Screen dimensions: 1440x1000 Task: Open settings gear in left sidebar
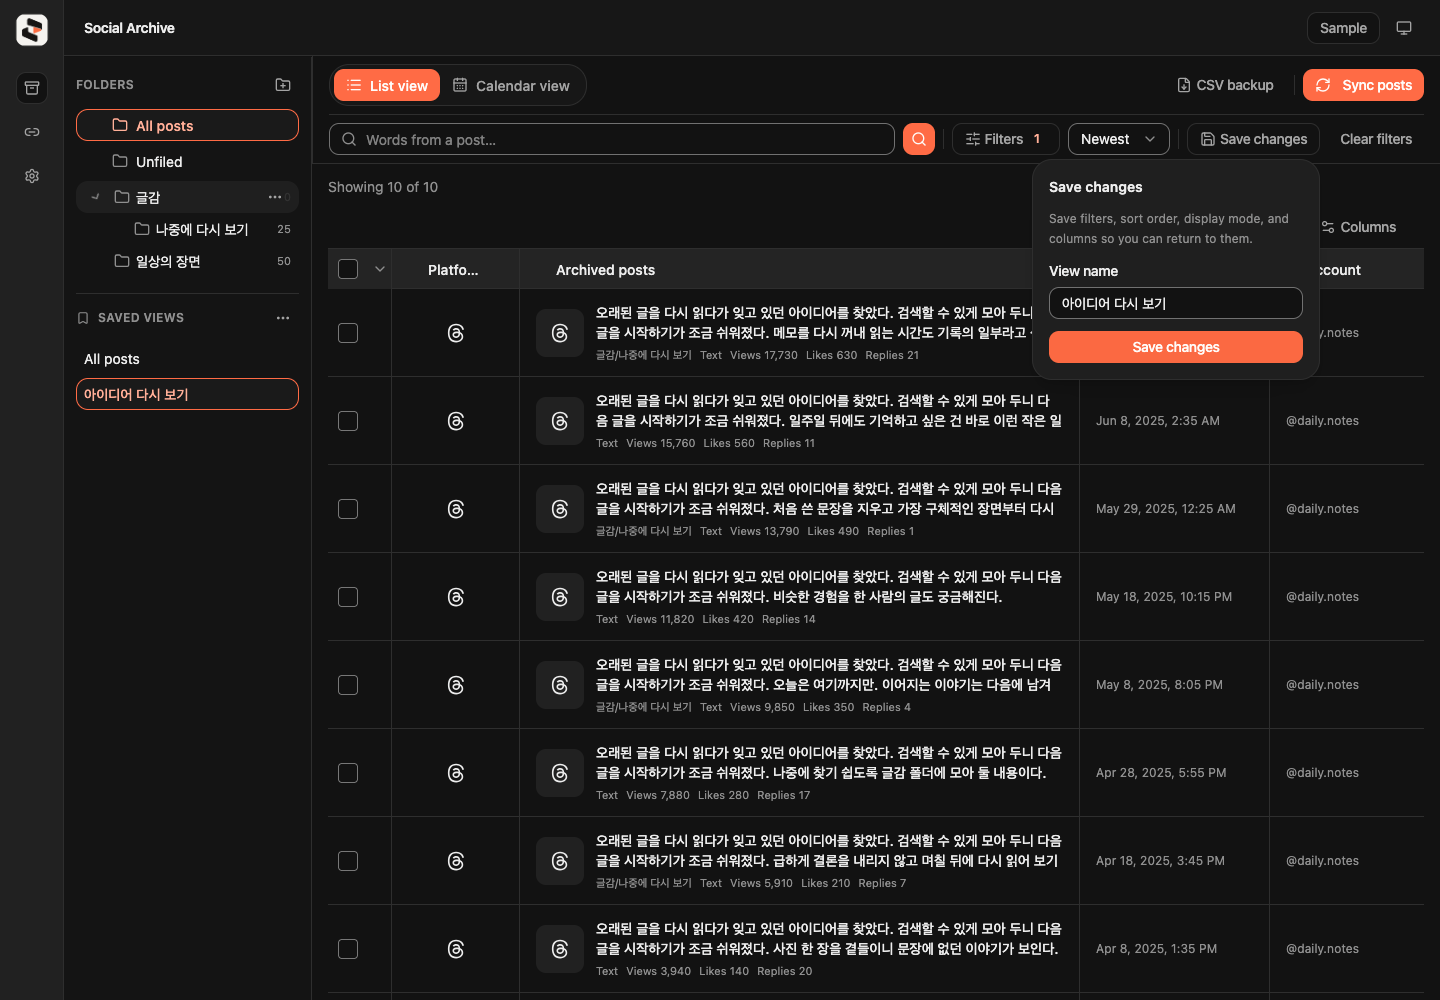point(32,176)
